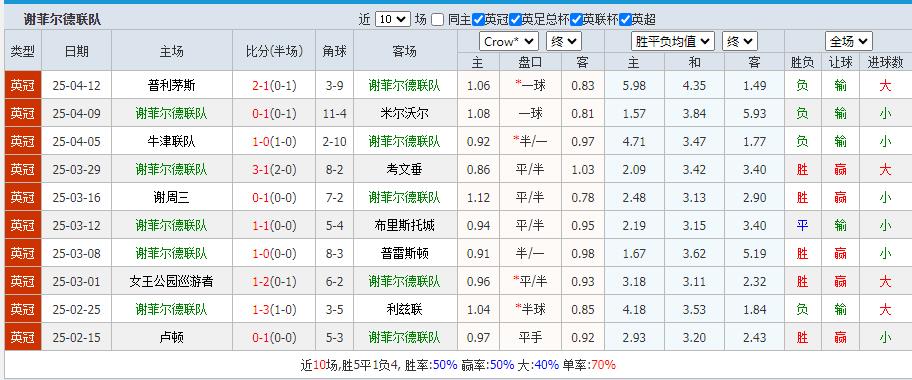Click score 1-1(0-0) versus 布里斯托城
Screen dimensions: 912x380
274,225
